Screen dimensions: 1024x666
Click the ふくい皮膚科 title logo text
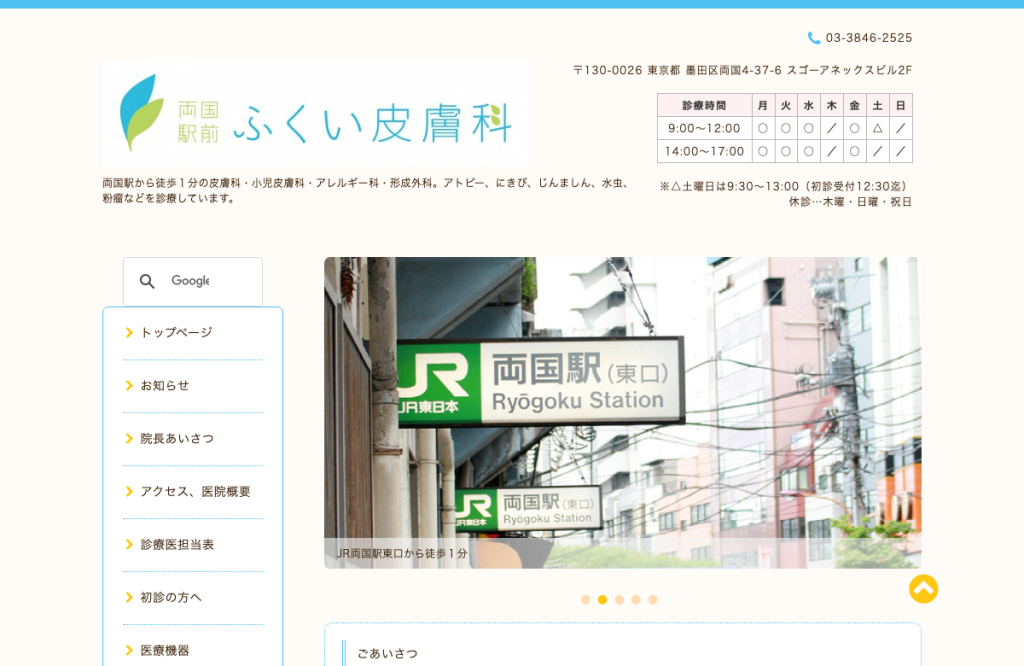[x=372, y=122]
